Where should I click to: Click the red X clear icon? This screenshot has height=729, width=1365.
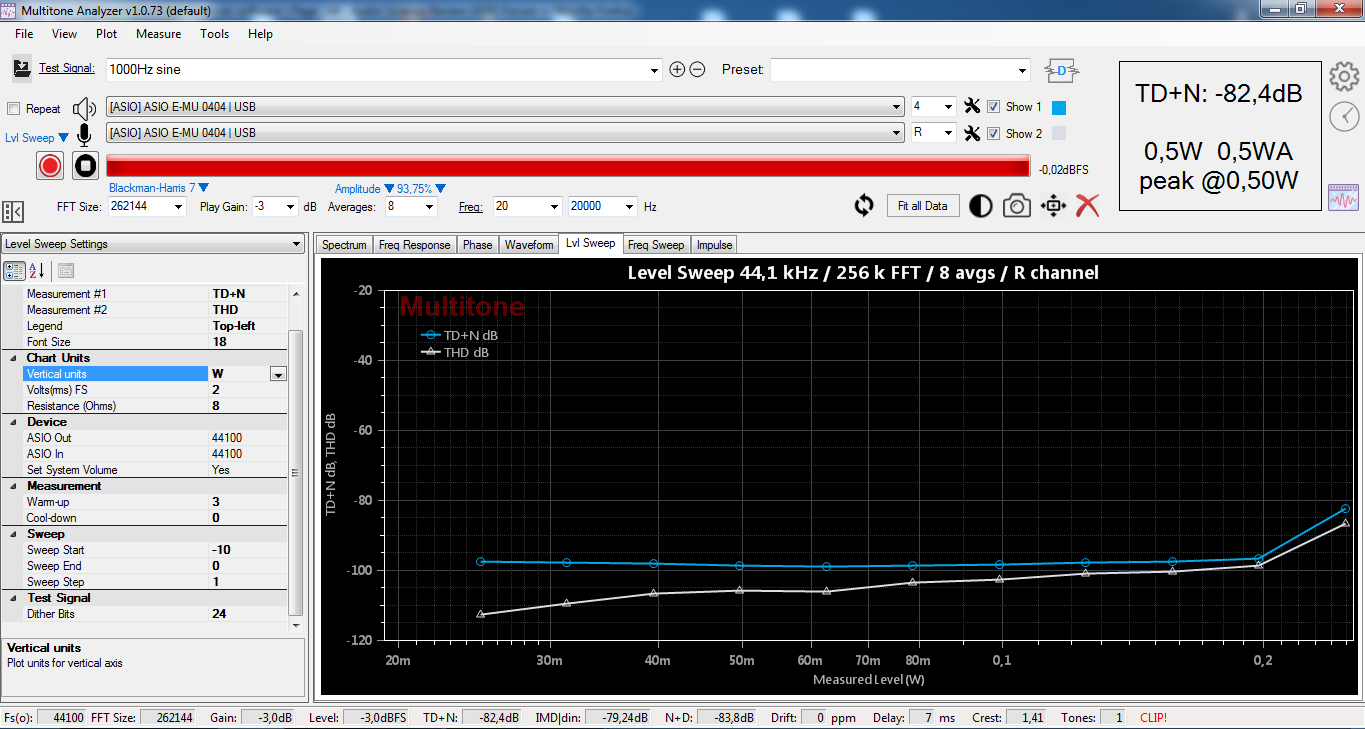[1088, 206]
